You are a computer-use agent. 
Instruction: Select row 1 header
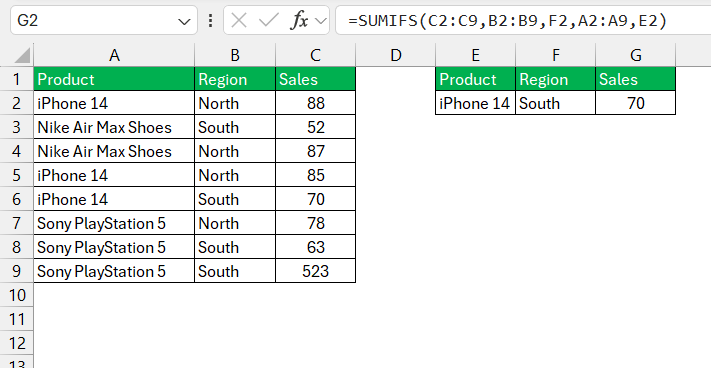[x=17, y=79]
